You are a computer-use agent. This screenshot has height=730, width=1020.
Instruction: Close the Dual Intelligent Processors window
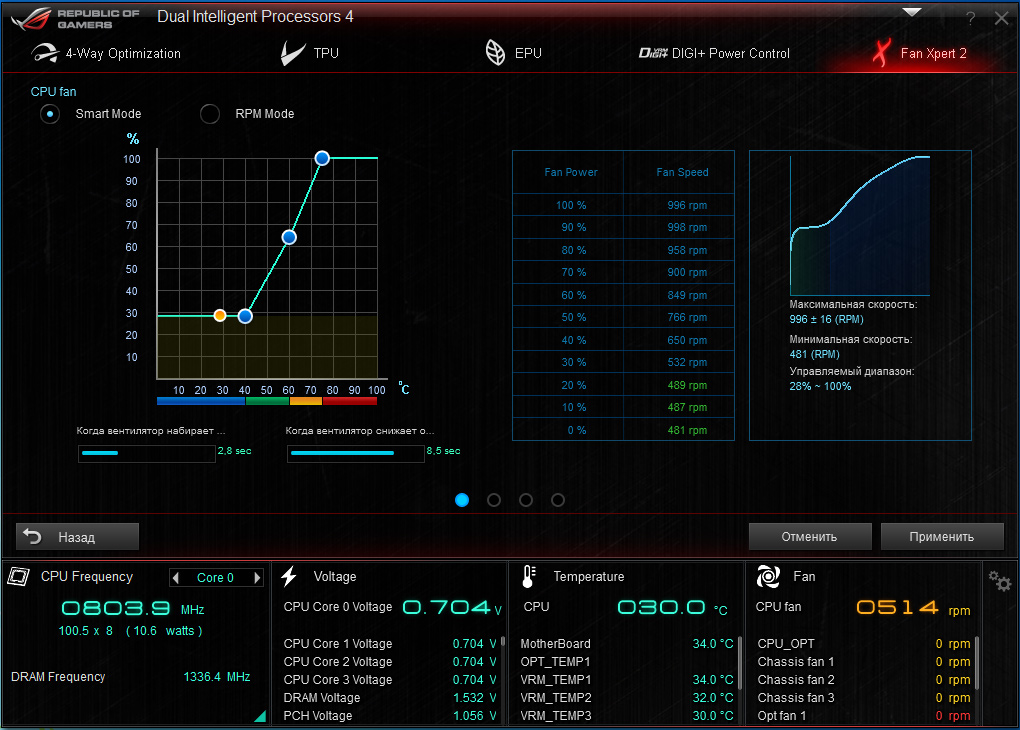(1002, 19)
